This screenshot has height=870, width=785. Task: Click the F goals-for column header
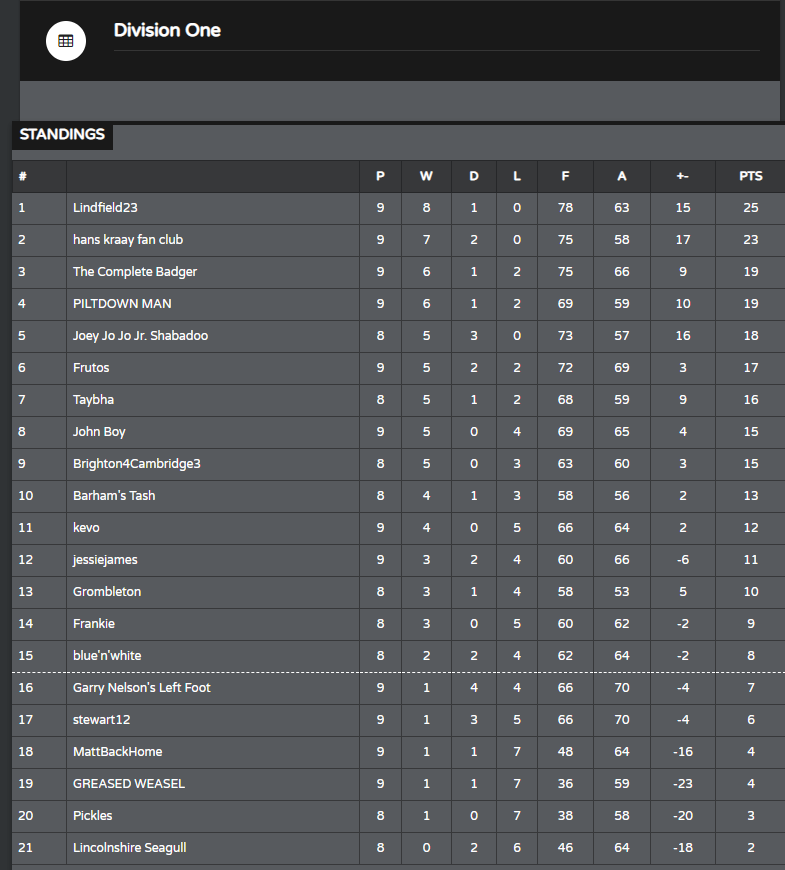[565, 176]
